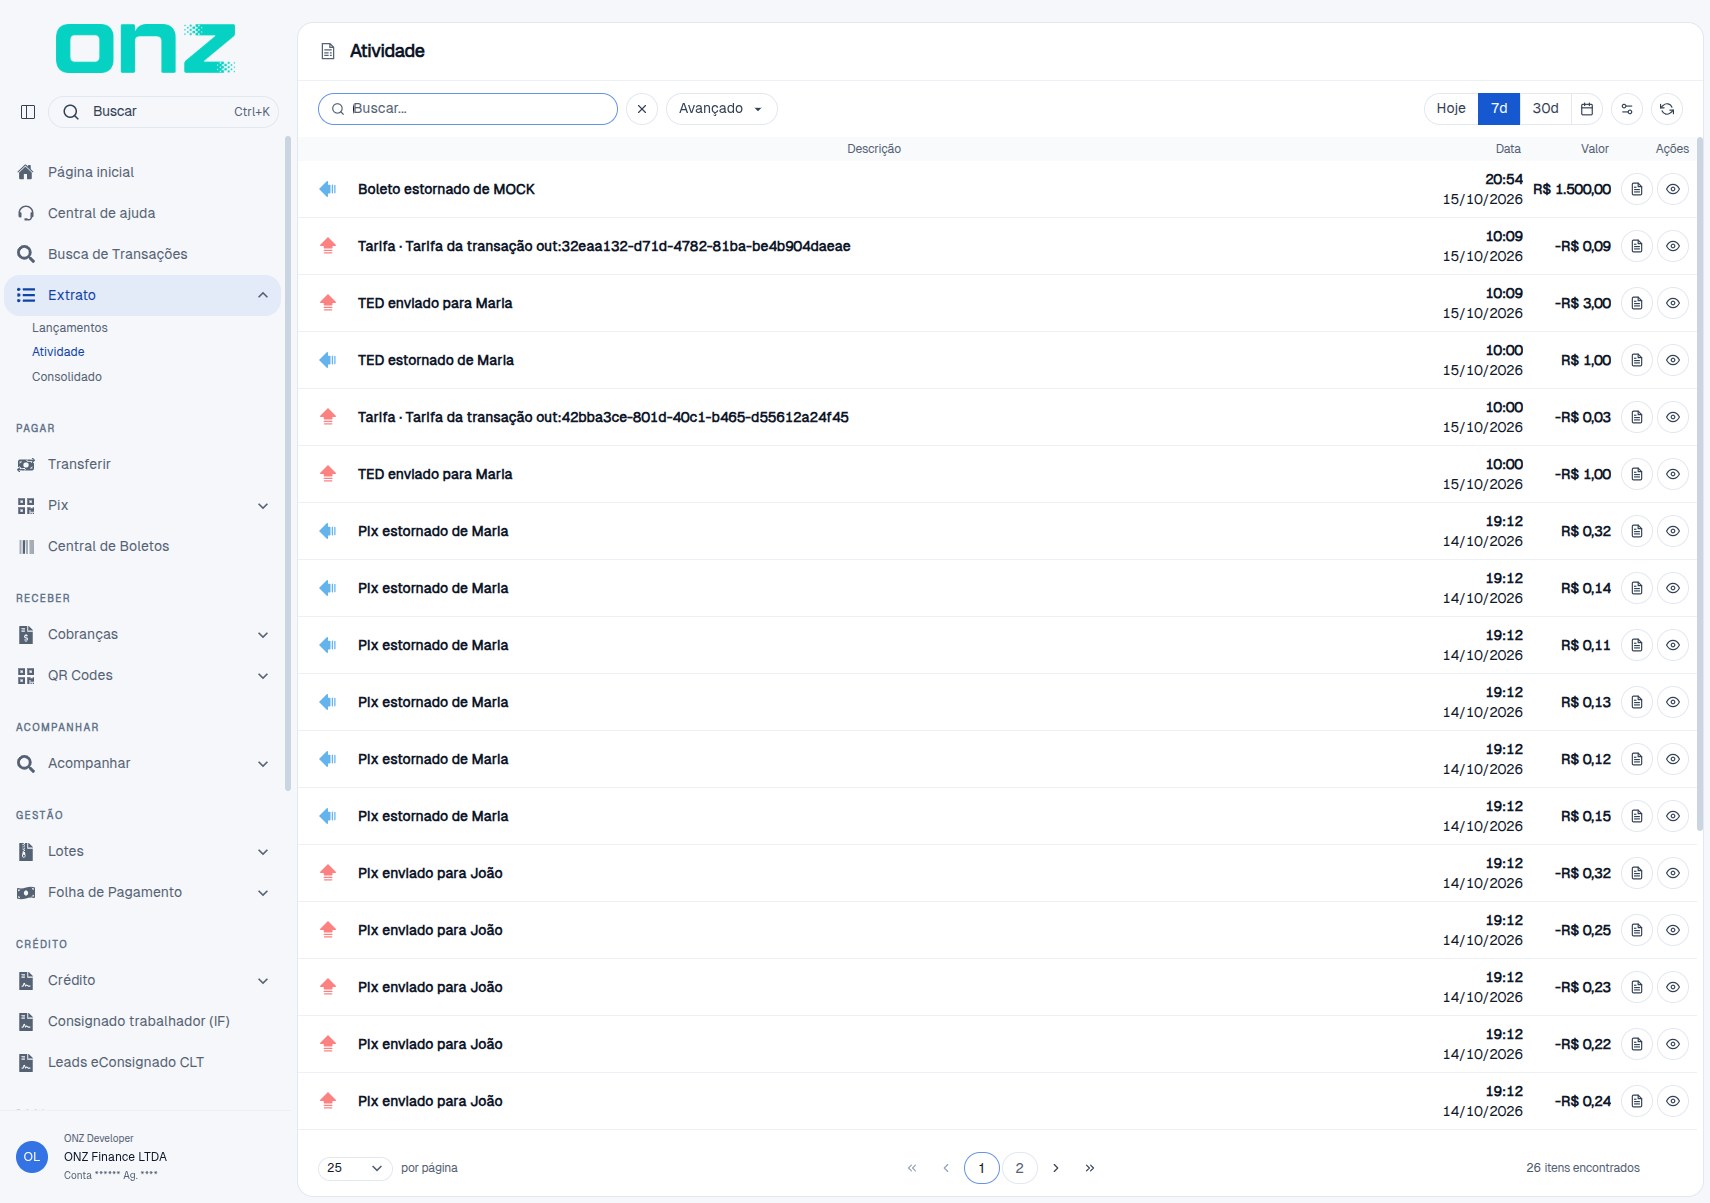View details of Pix estornado R$ 0,14
Screen dimensions: 1710x1203
[1673, 588]
